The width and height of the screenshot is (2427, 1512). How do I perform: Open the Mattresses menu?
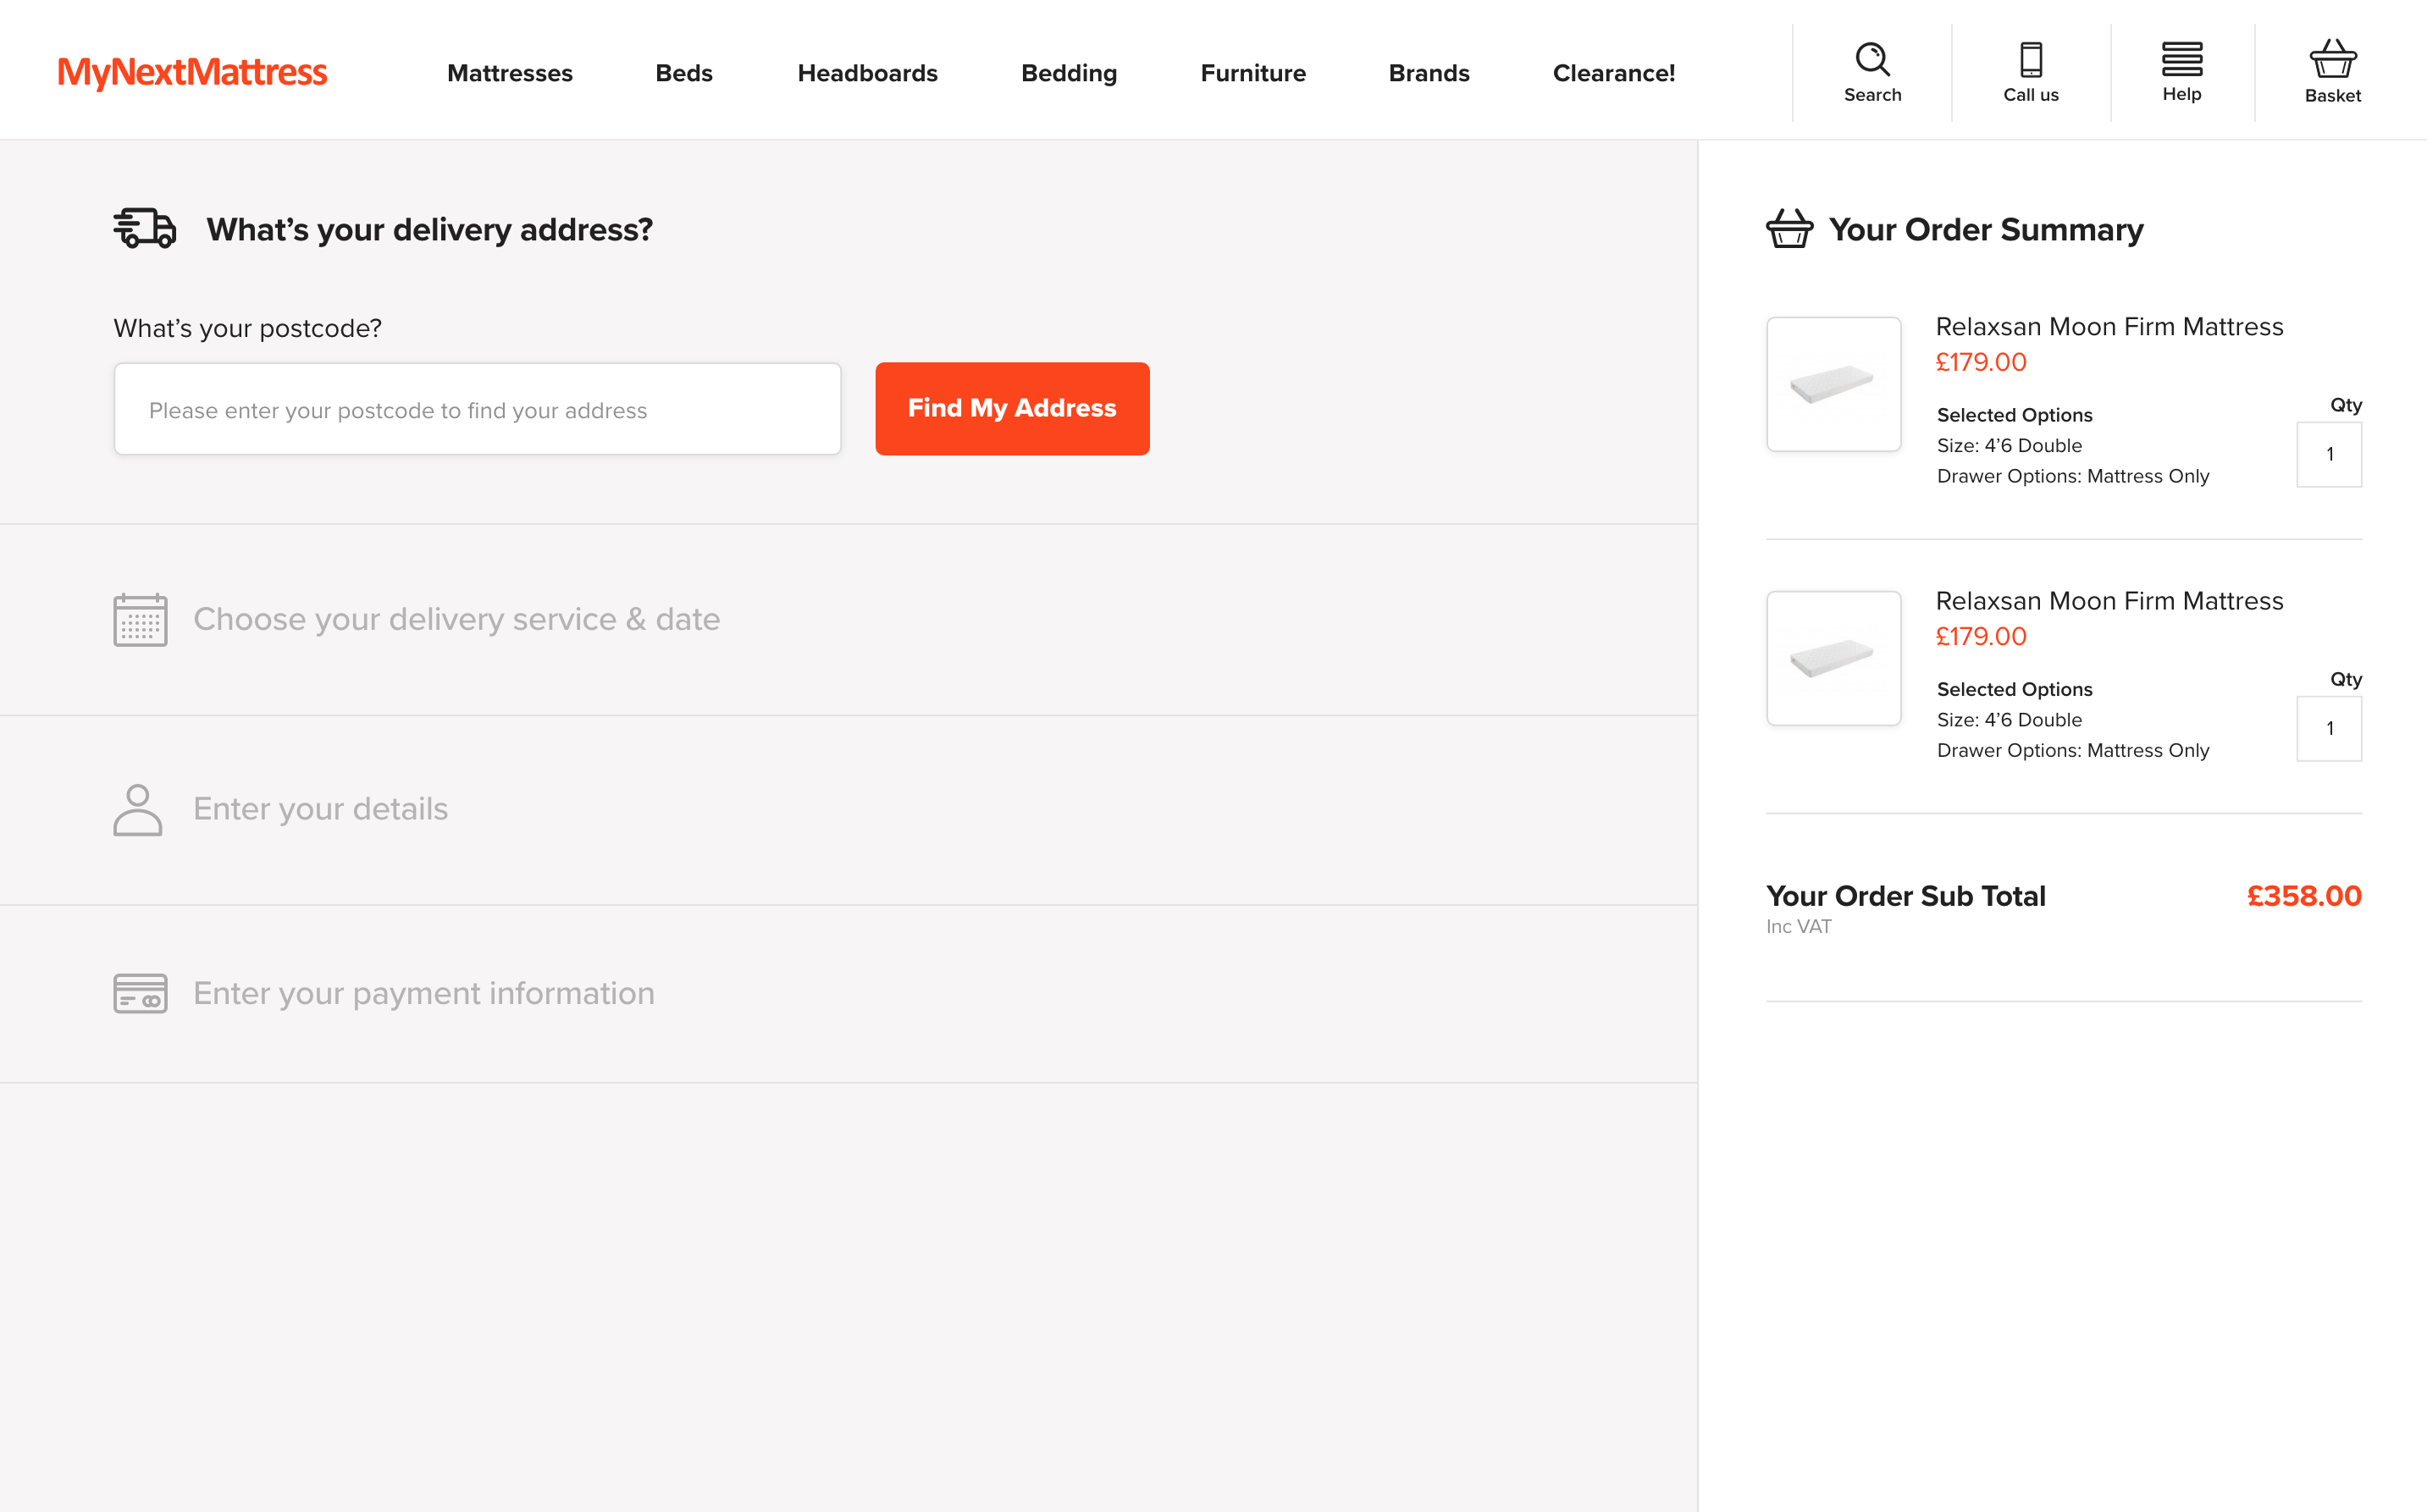pyautogui.click(x=510, y=73)
